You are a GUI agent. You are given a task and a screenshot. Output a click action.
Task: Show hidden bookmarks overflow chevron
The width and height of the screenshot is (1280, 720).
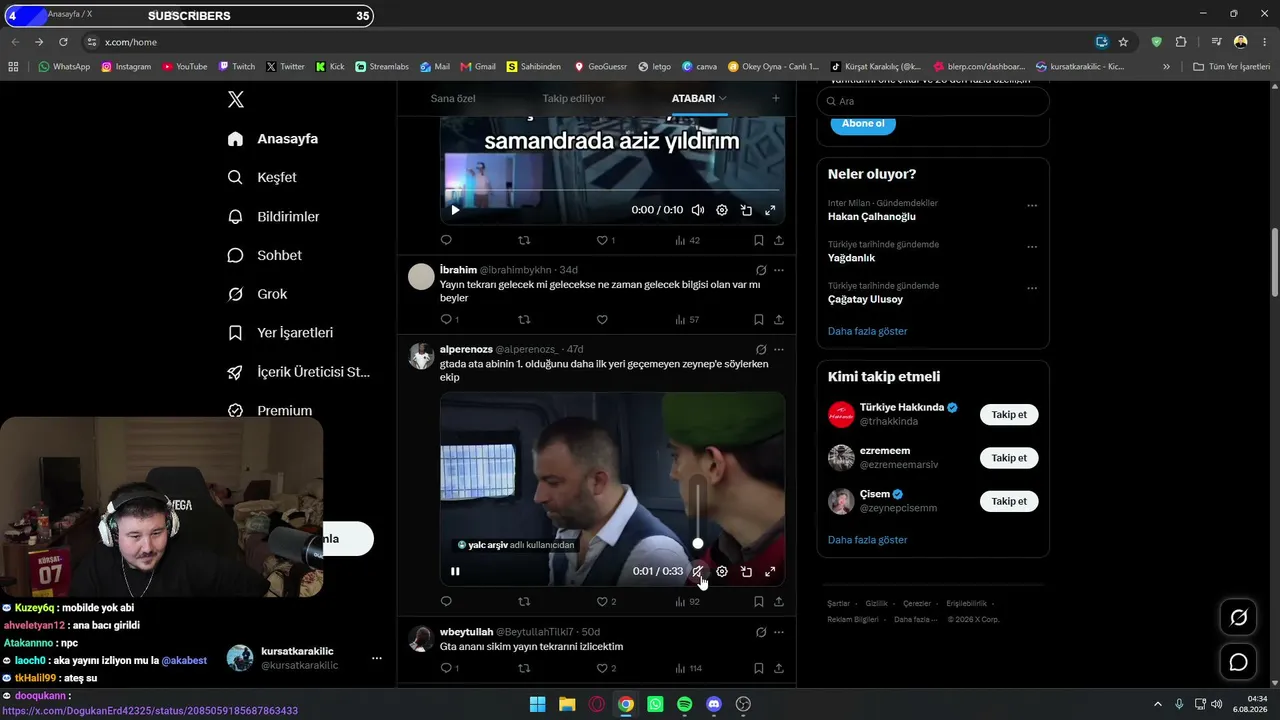tap(1166, 67)
